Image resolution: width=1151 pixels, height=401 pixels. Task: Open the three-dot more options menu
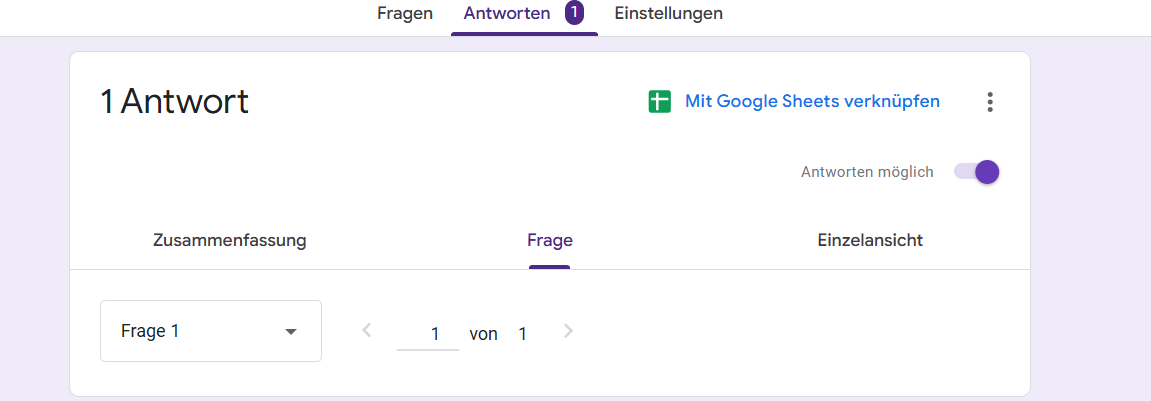point(990,102)
